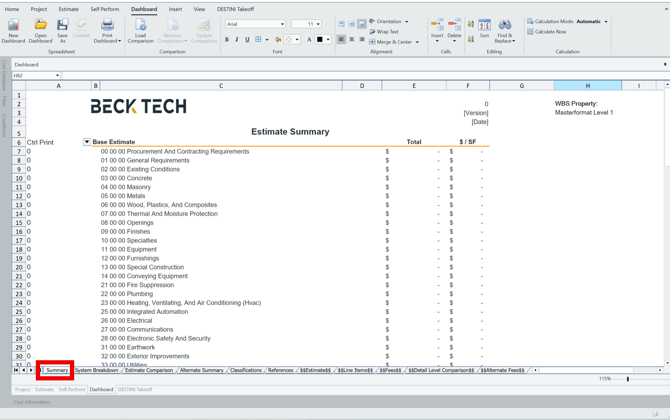Click the black font color swatch
Image resolution: width=670 pixels, height=420 pixels.
click(320, 41)
